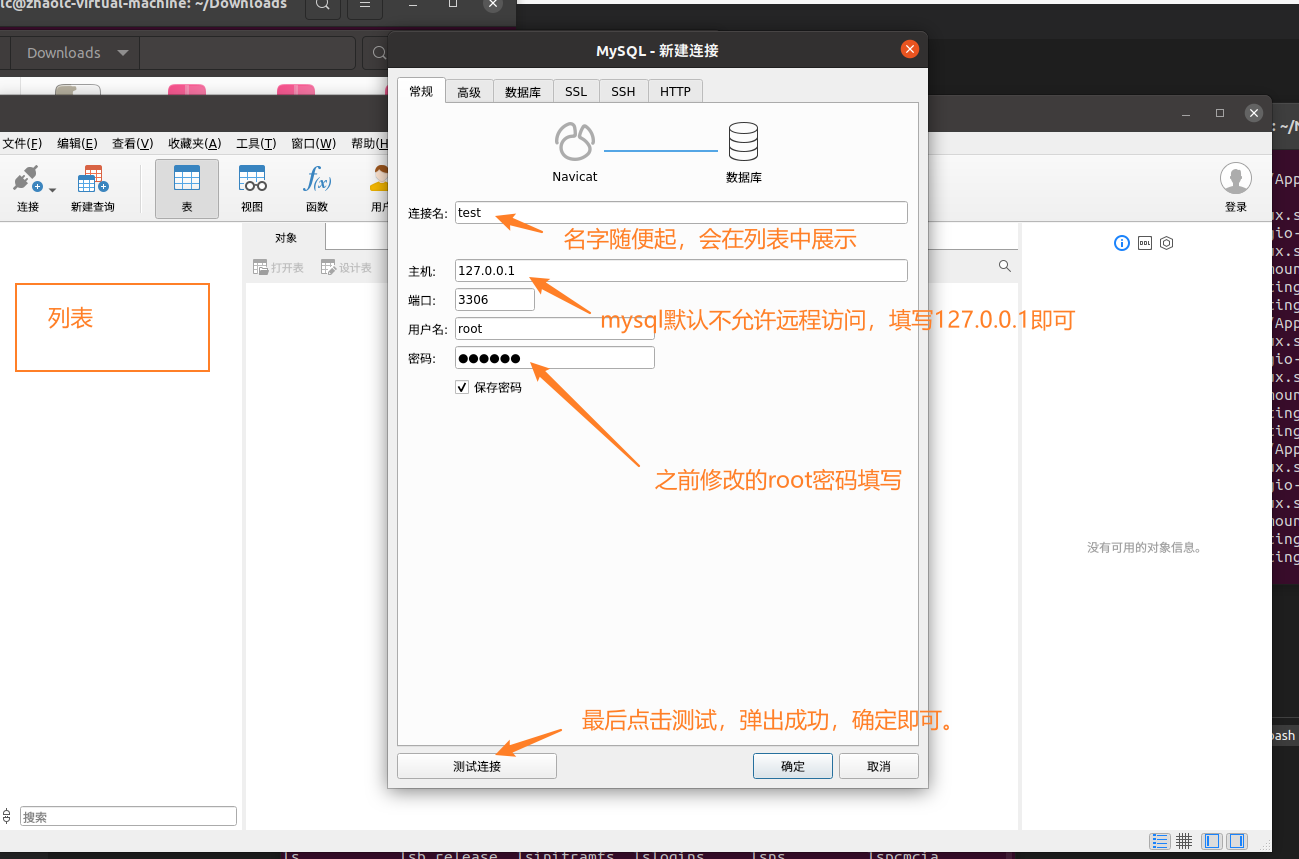Expand the Downloads path dropdown
Viewport: 1299px width, 859px height.
click(122, 53)
